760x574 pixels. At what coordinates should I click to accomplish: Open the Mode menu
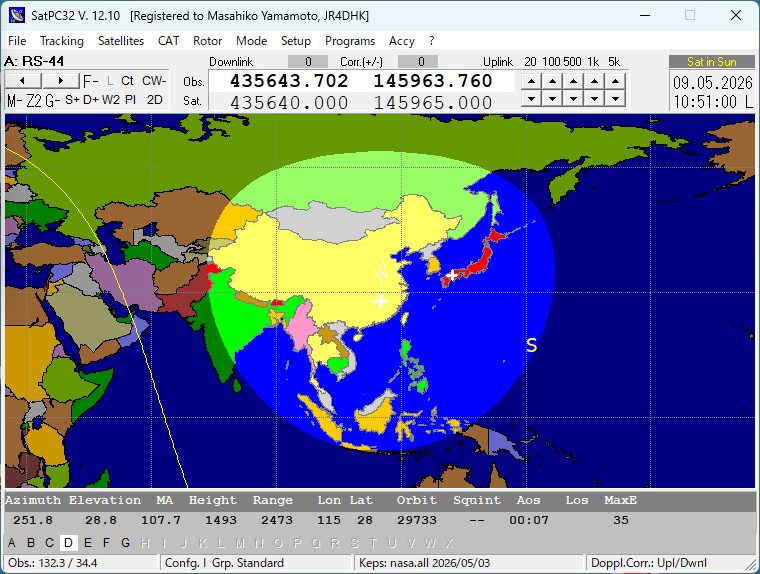point(252,41)
